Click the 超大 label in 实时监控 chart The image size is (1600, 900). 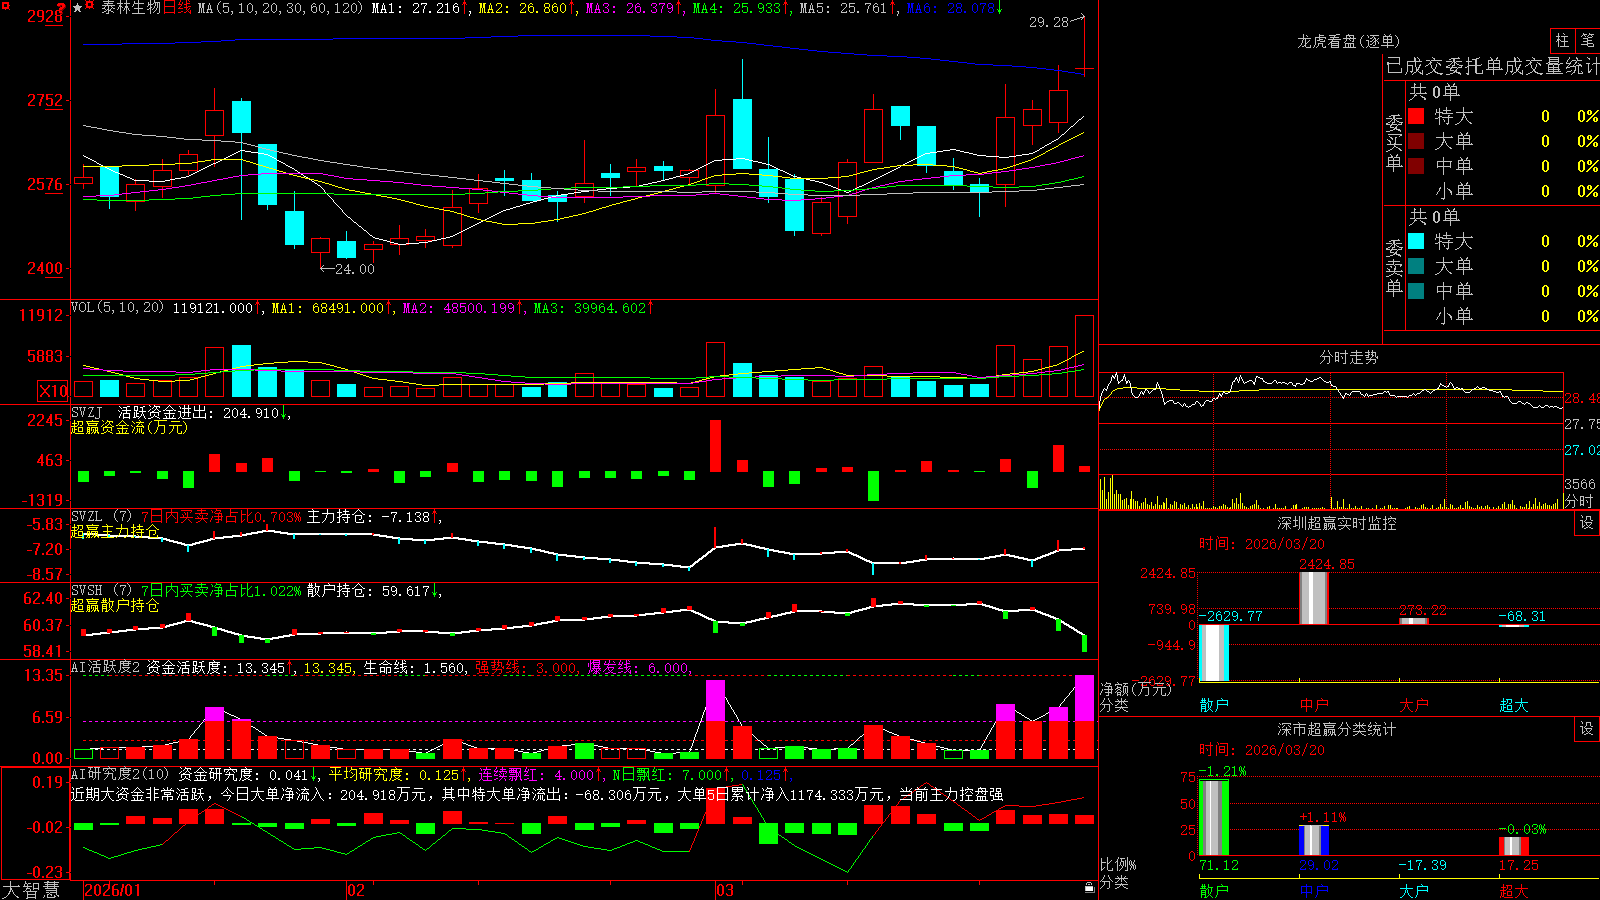point(1514,705)
